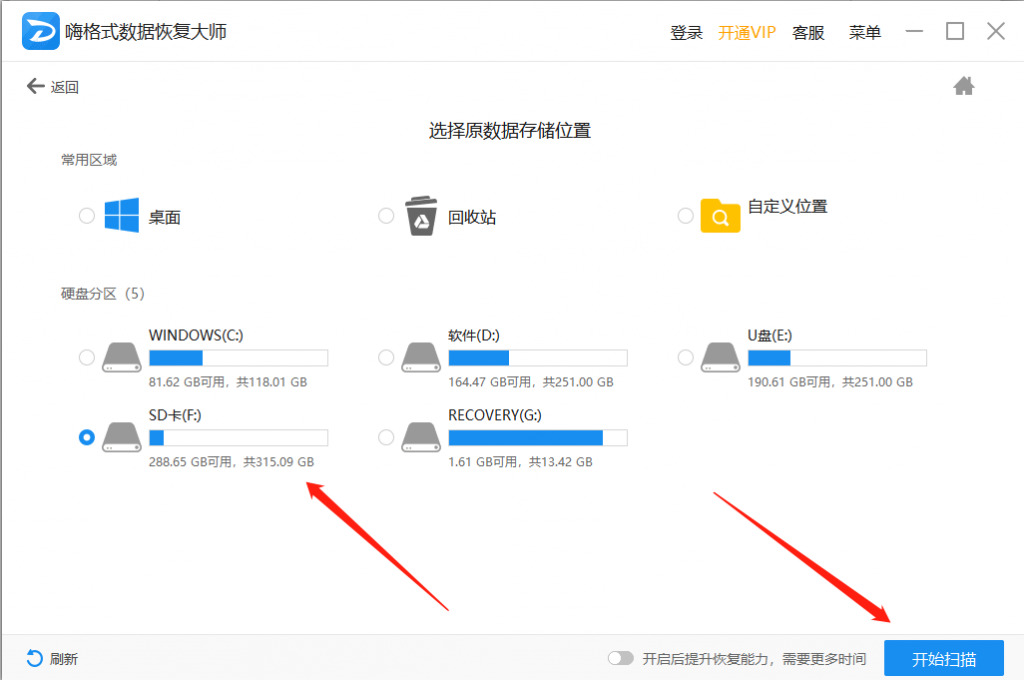Viewport: 1024px width, 680px height.
Task: Click the 软件(D:) usage bar
Action: tap(537, 358)
